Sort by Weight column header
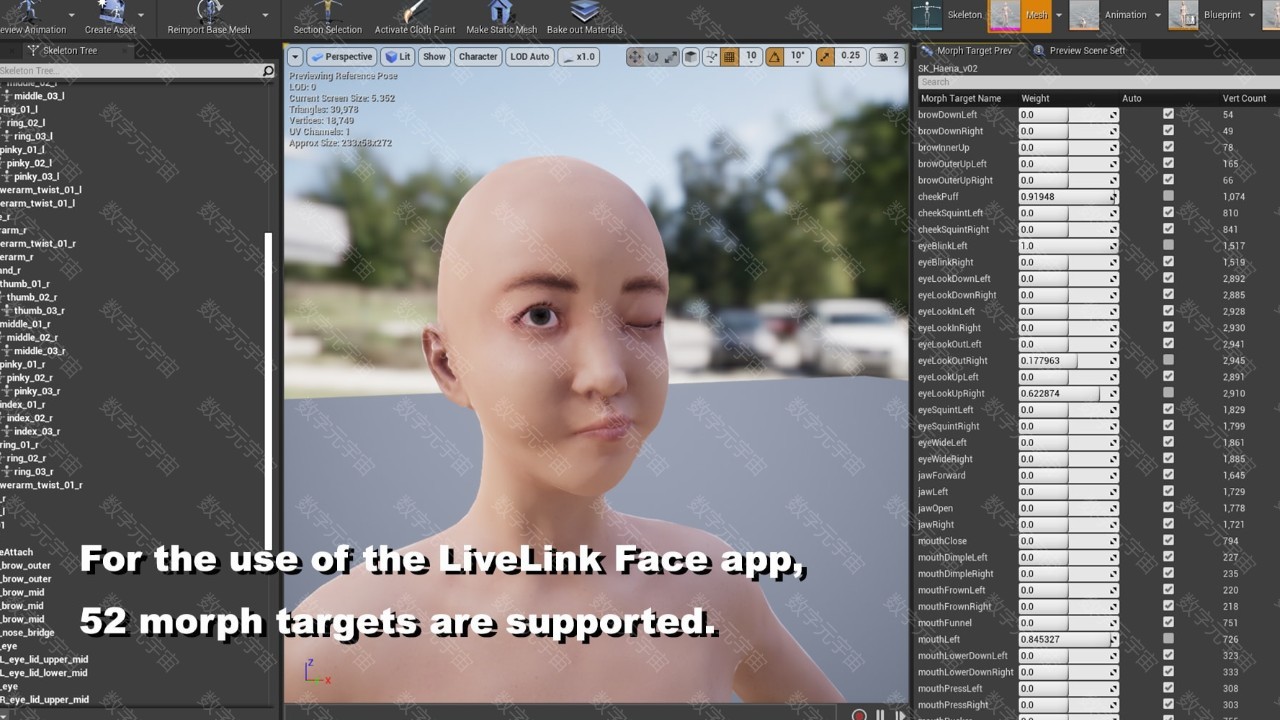 click(1035, 98)
